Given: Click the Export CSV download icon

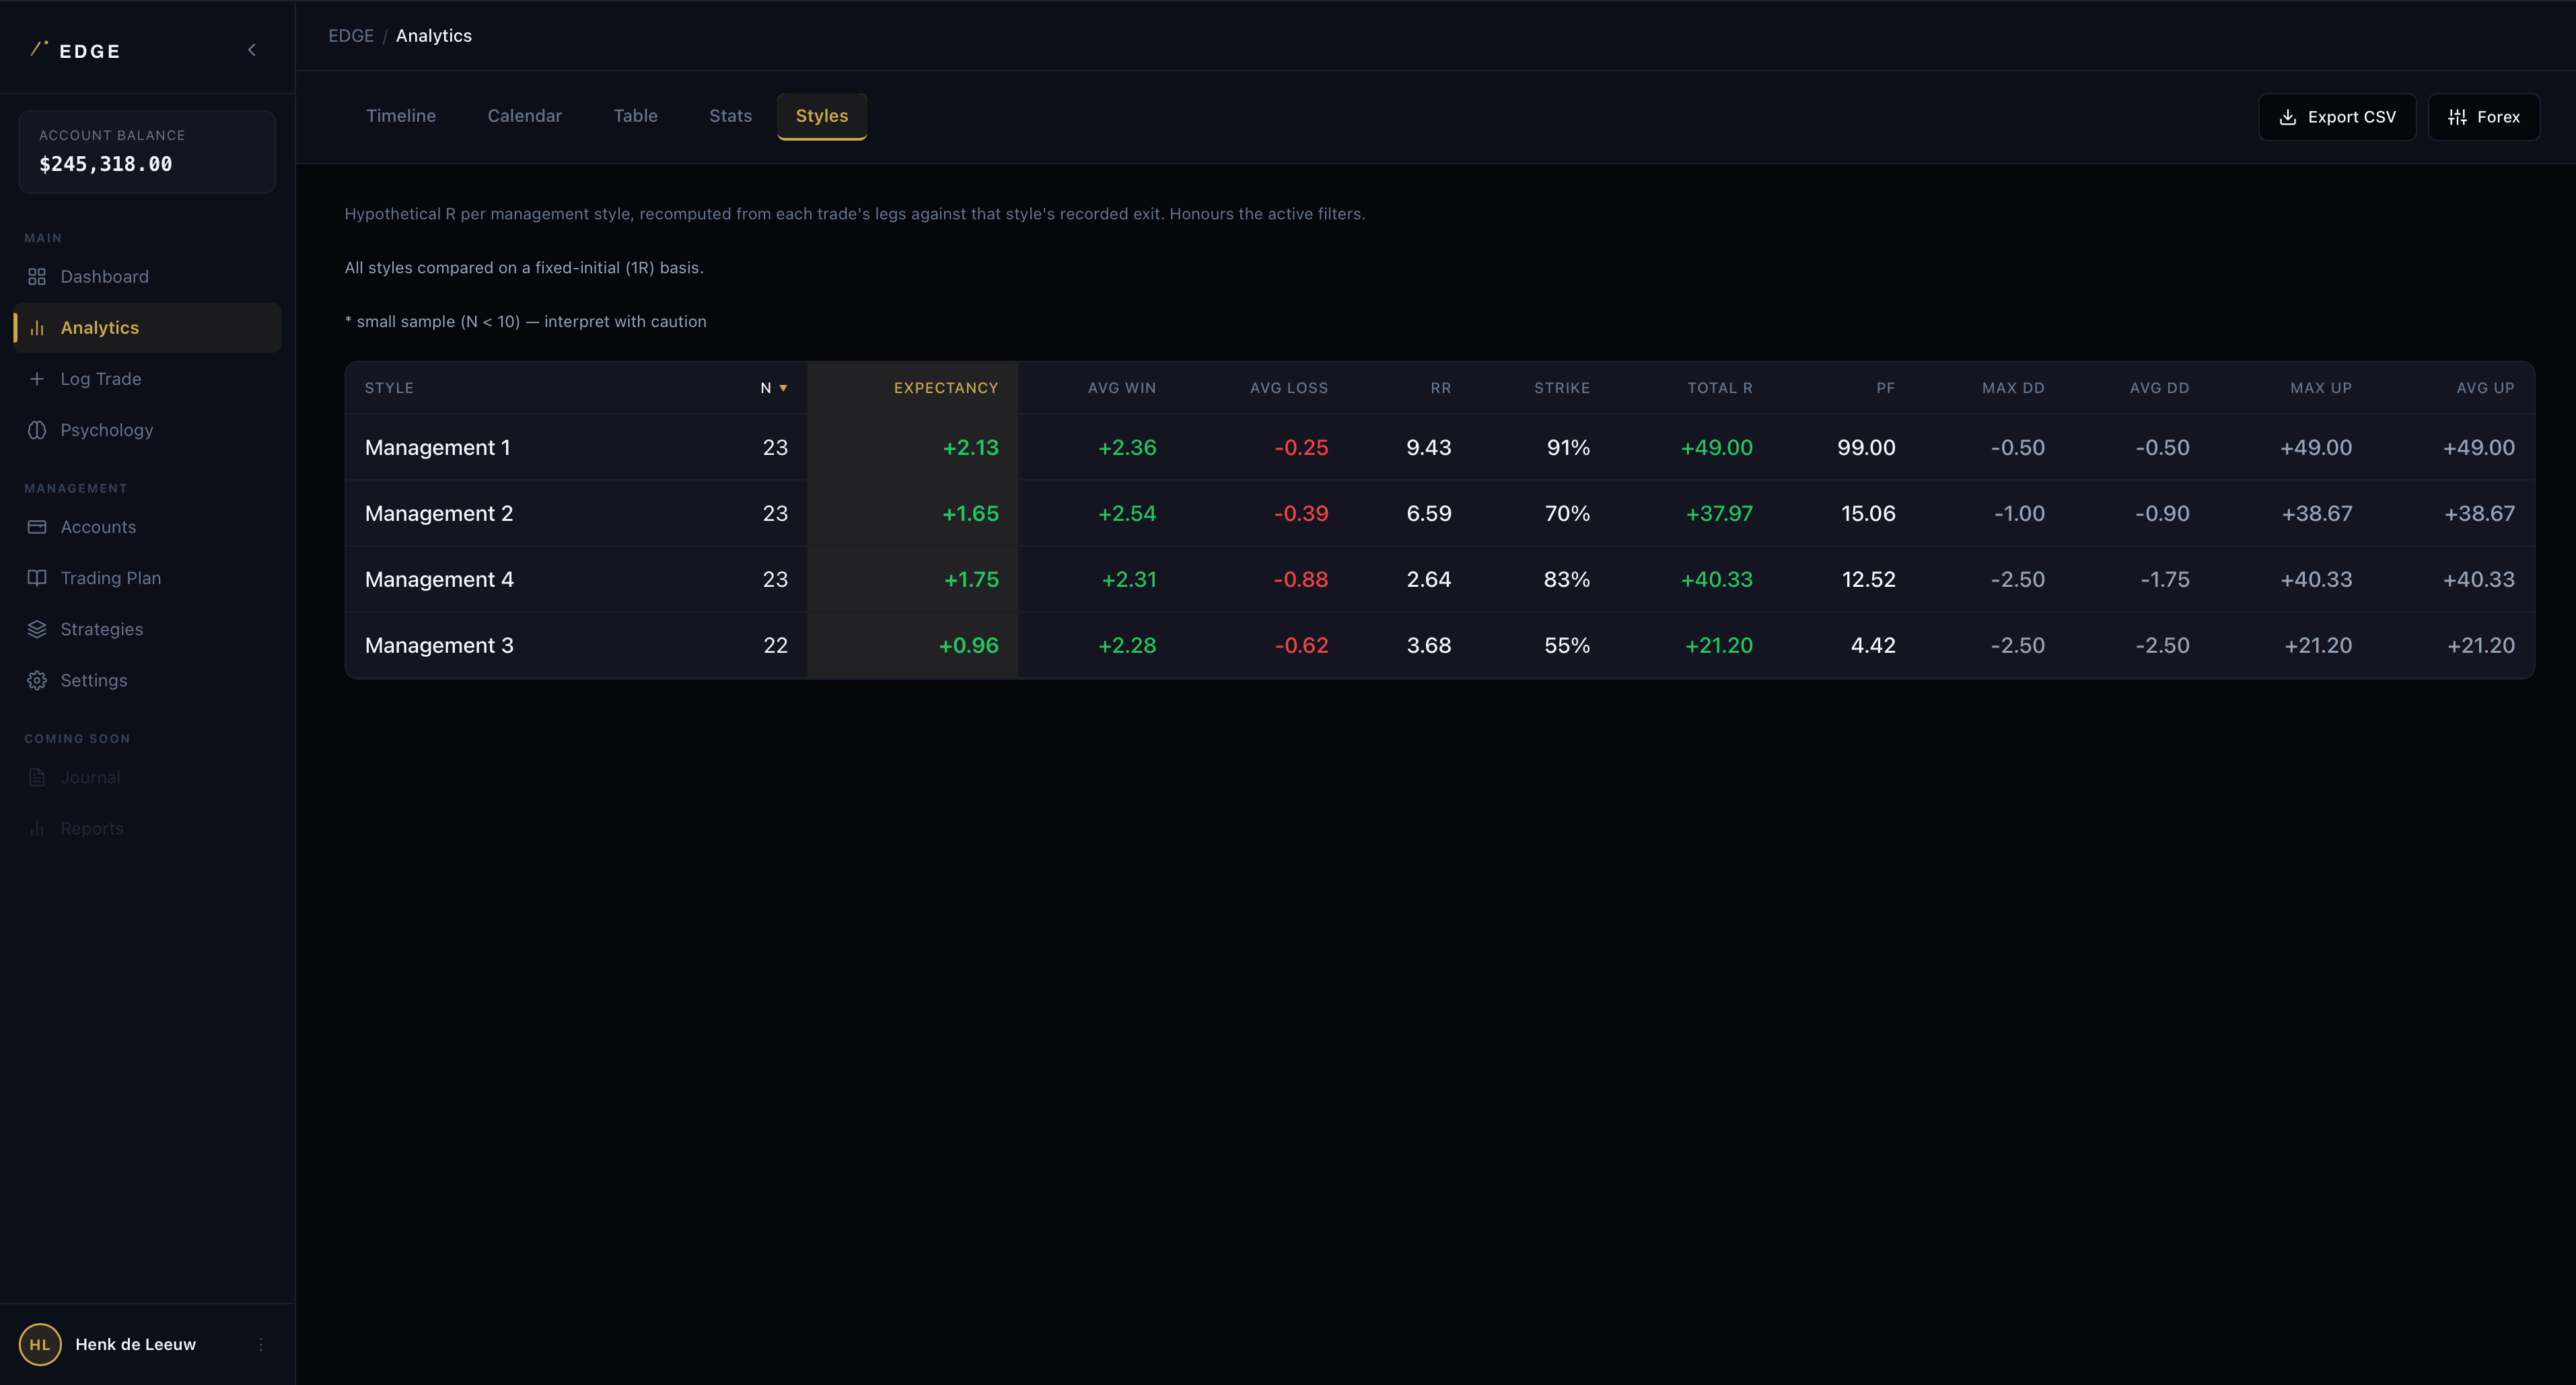Looking at the screenshot, I should (x=2287, y=117).
